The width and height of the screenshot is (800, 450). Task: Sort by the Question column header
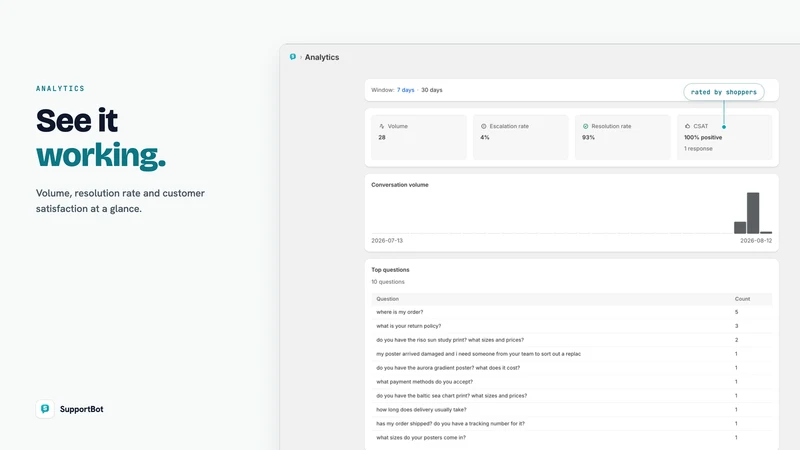click(388, 299)
